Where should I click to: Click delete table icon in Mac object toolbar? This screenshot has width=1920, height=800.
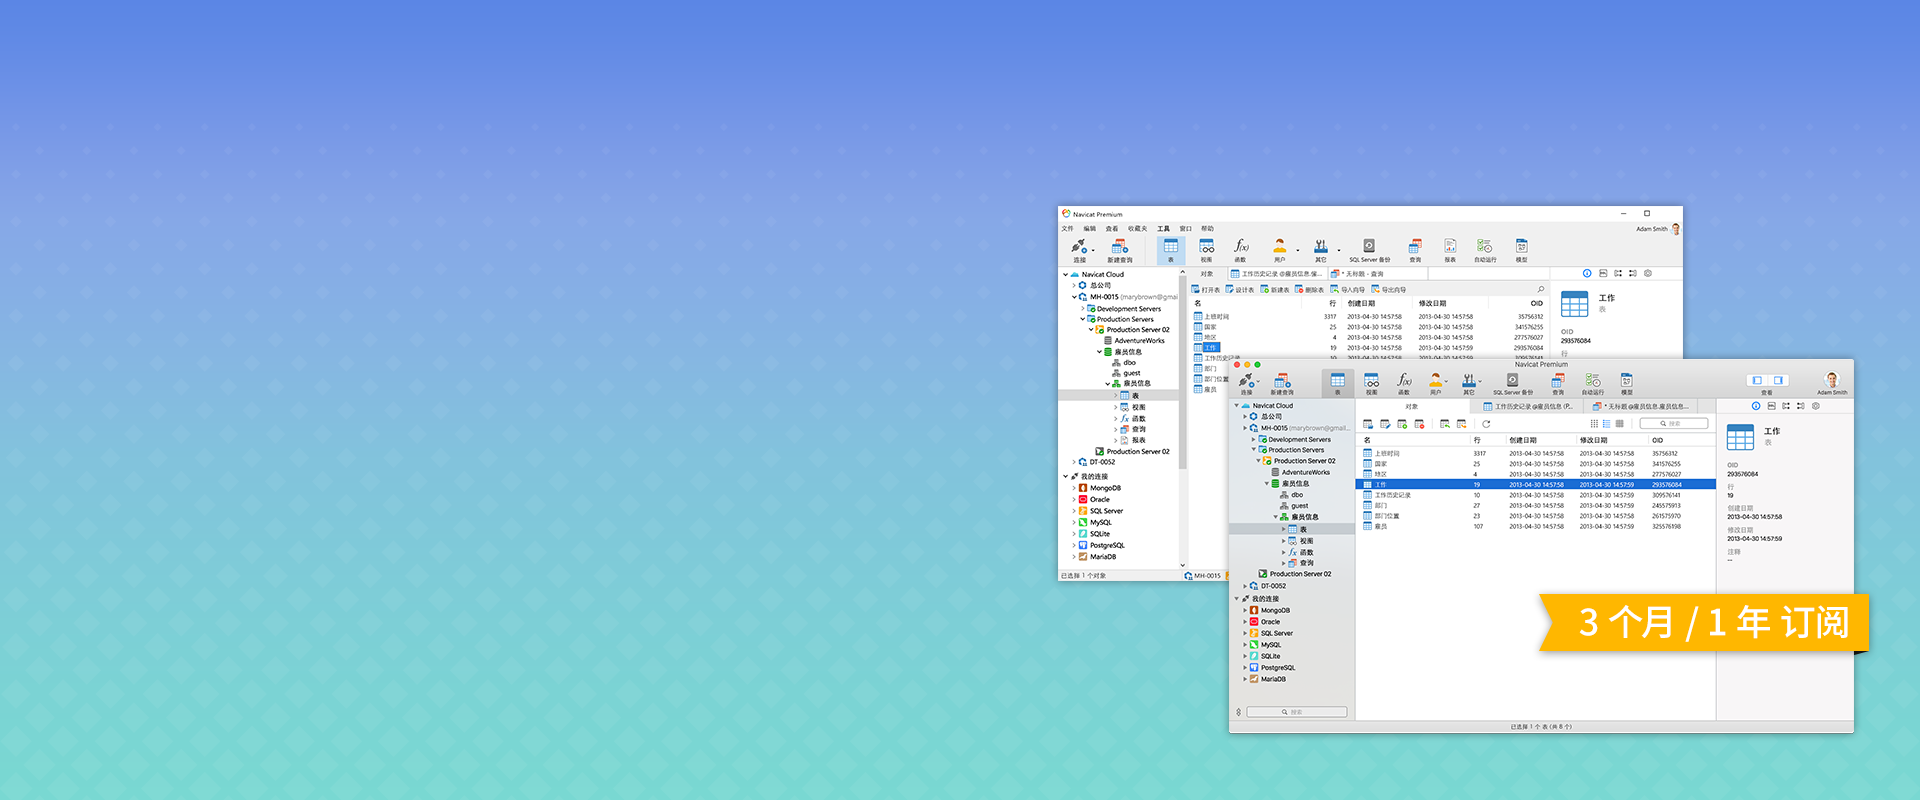(1419, 424)
